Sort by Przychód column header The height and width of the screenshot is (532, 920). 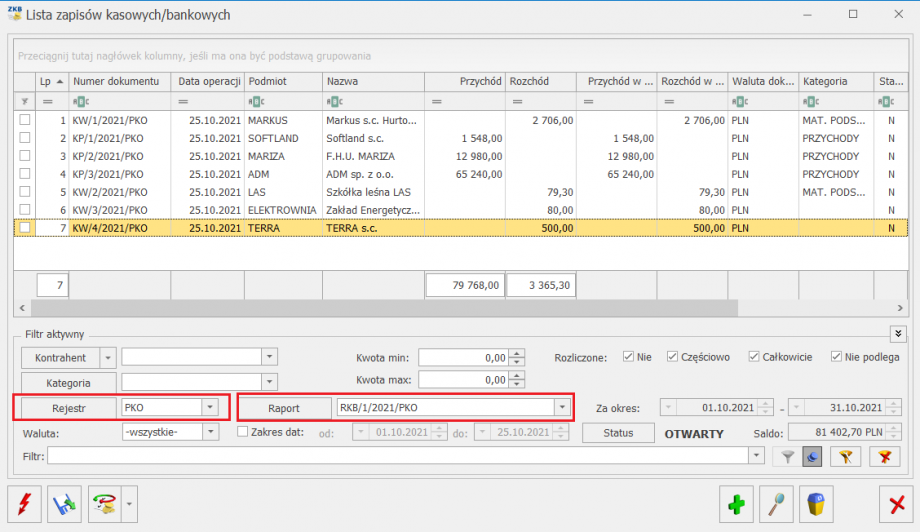point(465,82)
